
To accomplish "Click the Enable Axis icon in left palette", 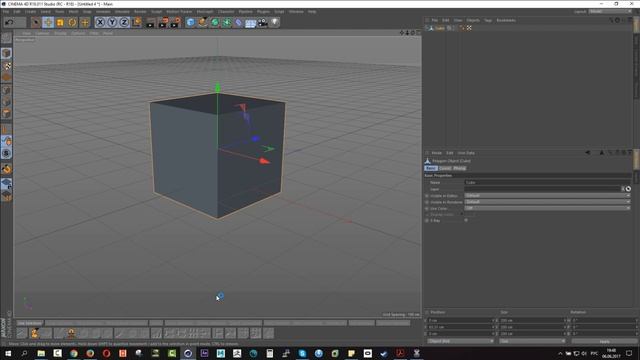I will [x=6, y=130].
